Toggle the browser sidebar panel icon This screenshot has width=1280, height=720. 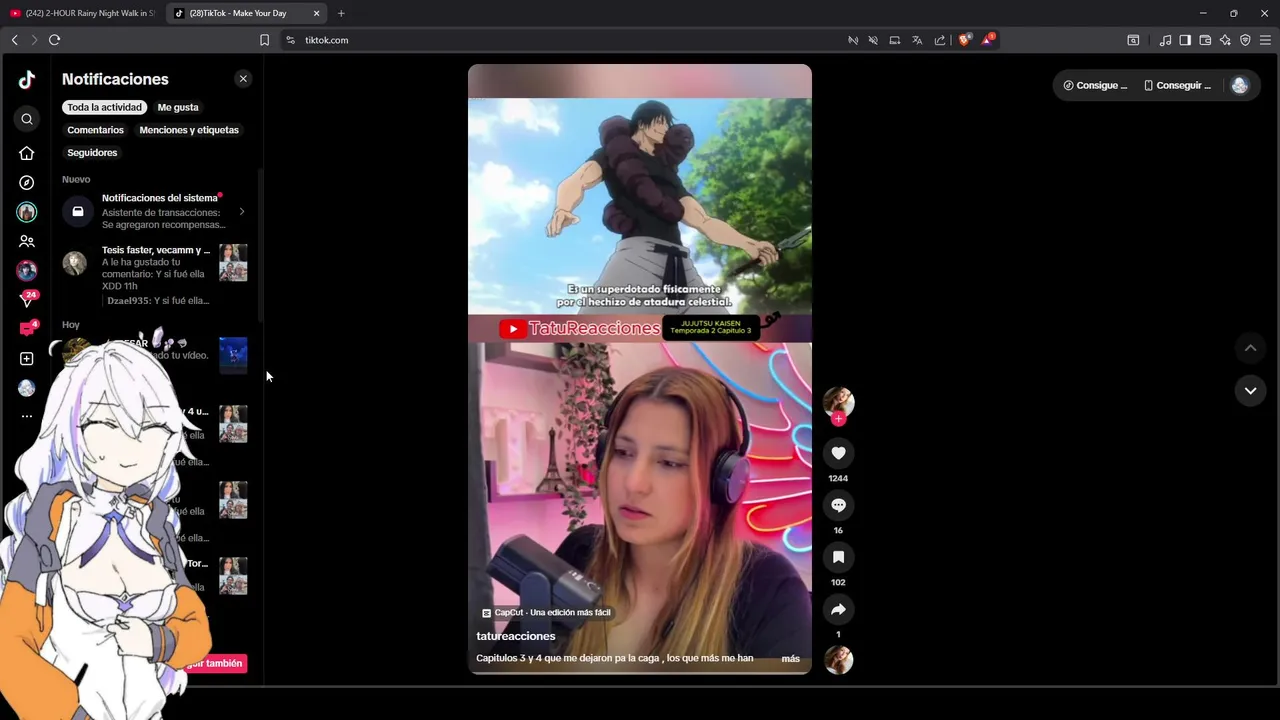[1185, 40]
